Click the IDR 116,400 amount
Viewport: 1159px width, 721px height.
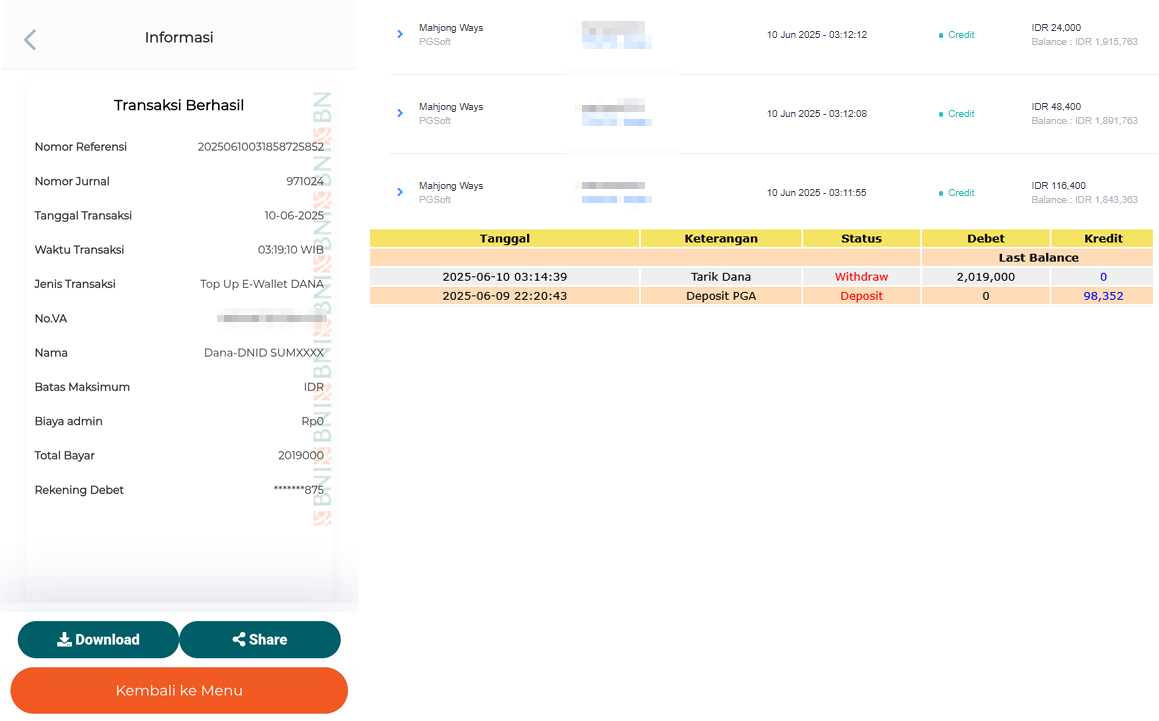[1058, 186]
